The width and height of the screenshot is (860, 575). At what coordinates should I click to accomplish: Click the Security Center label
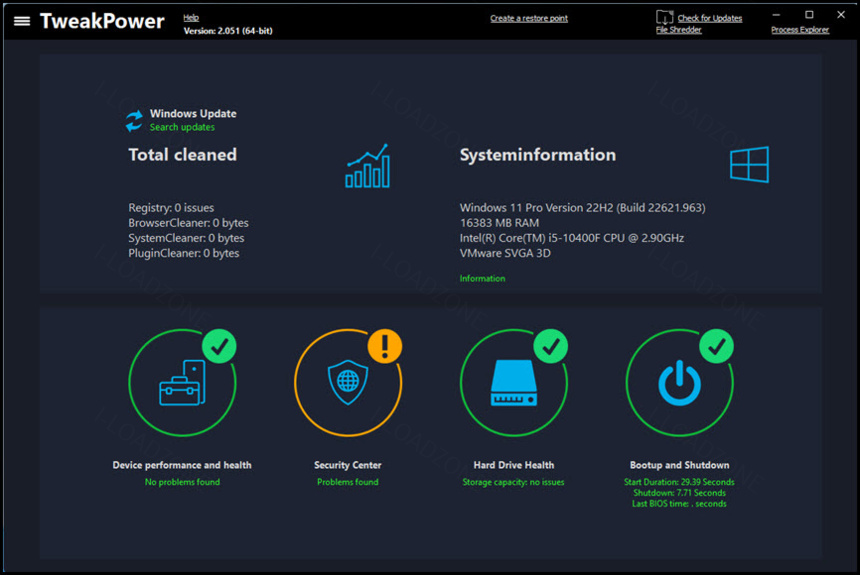tap(348, 465)
